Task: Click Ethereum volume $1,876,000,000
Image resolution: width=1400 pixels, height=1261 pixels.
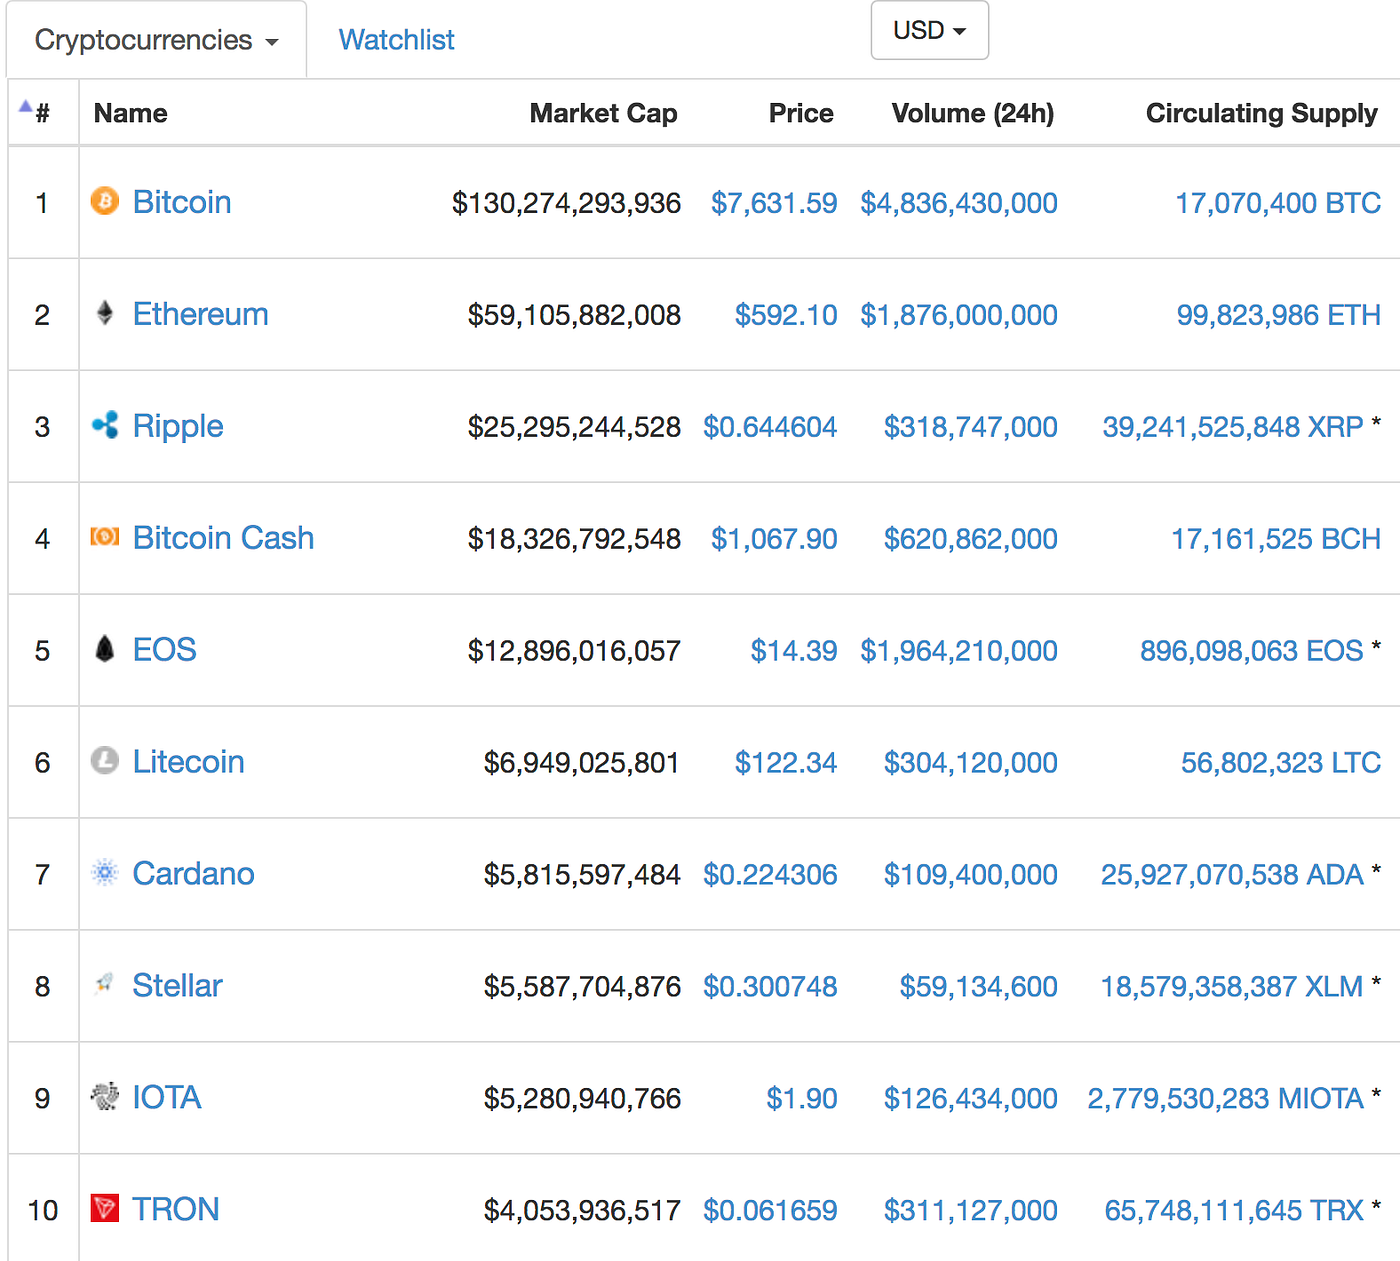Action: (x=959, y=315)
